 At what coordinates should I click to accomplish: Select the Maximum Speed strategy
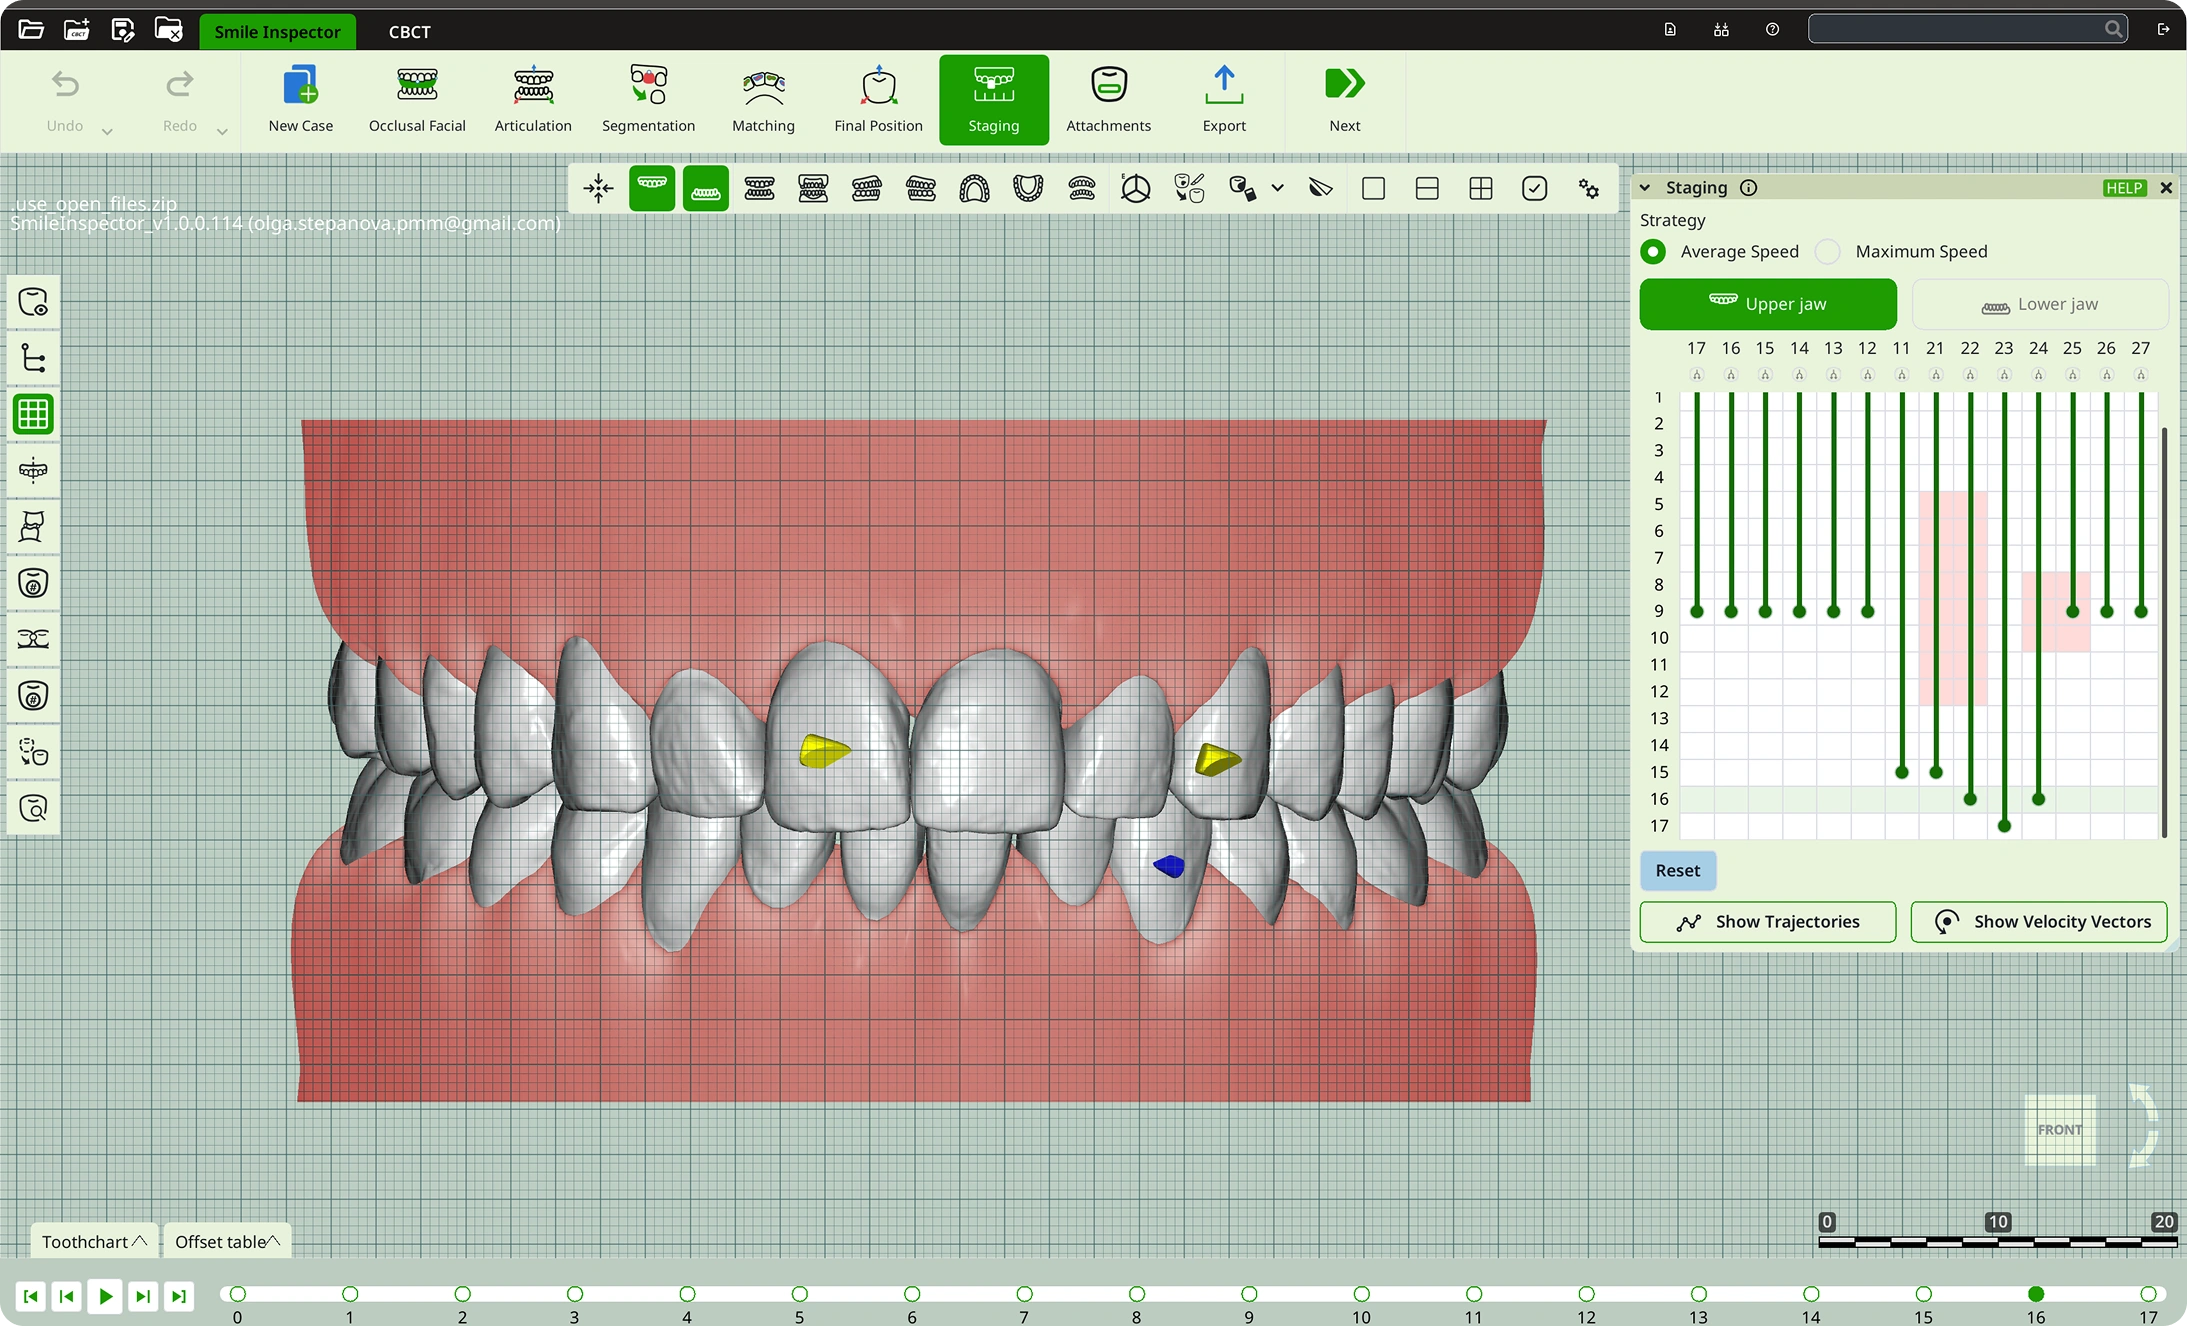coord(1828,252)
